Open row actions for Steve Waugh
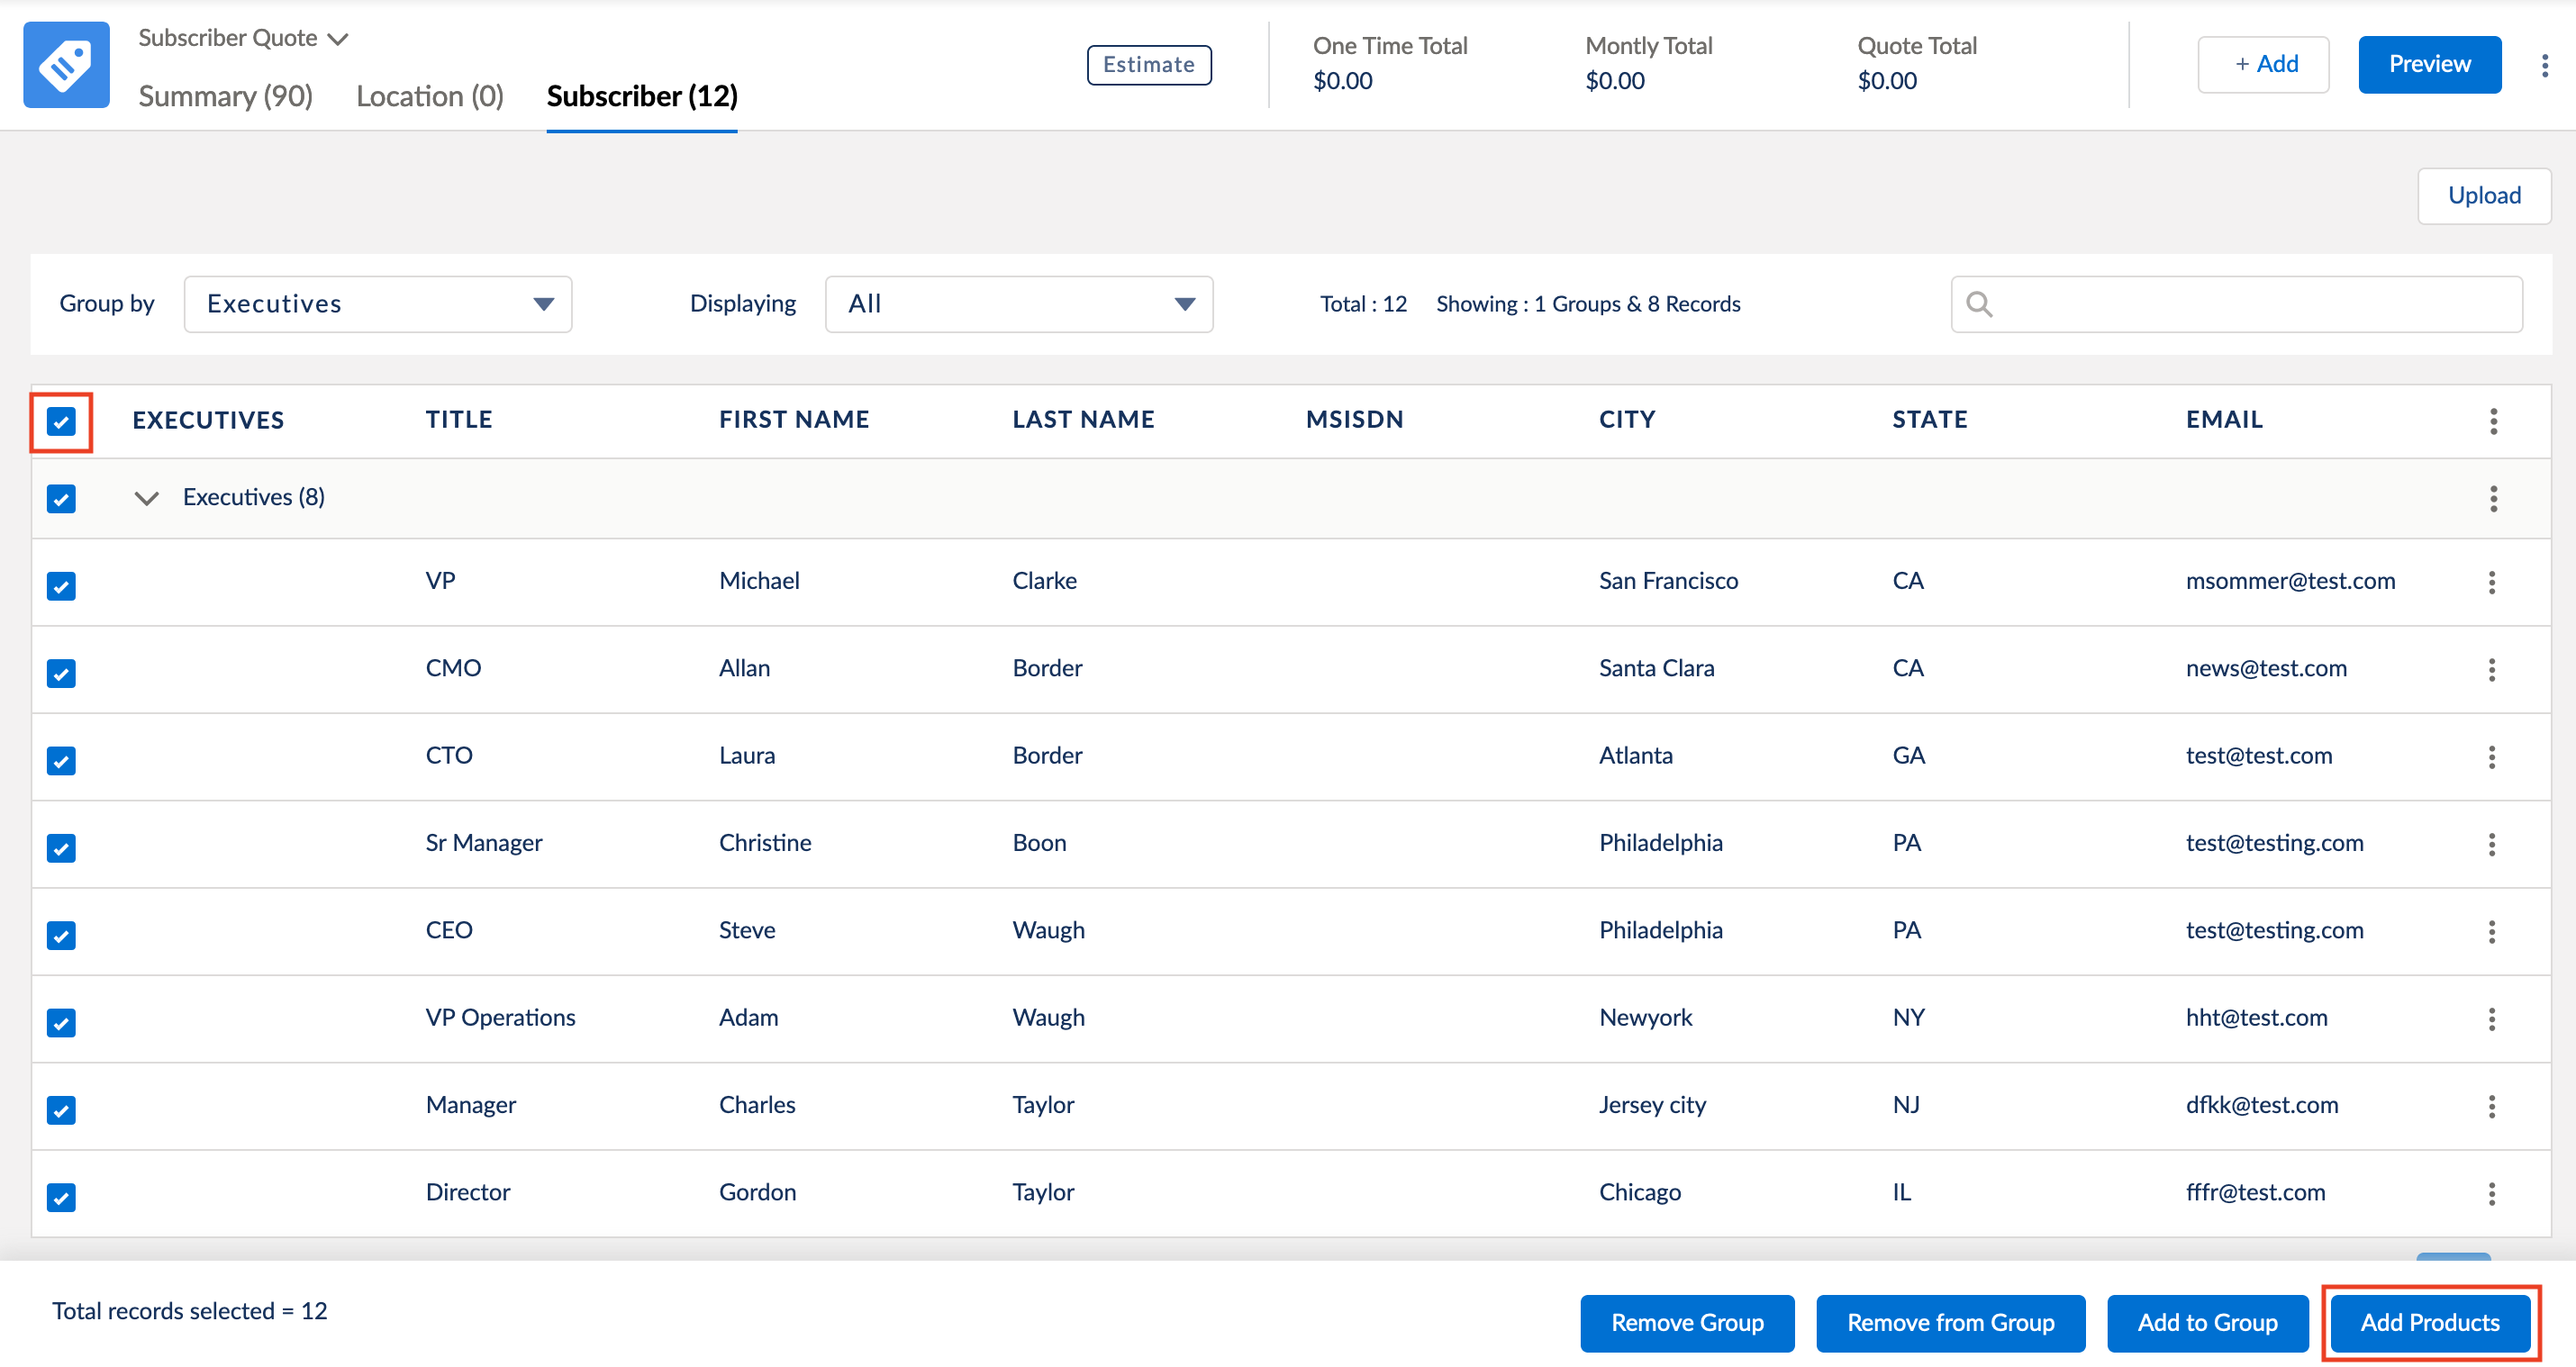 [2491, 931]
